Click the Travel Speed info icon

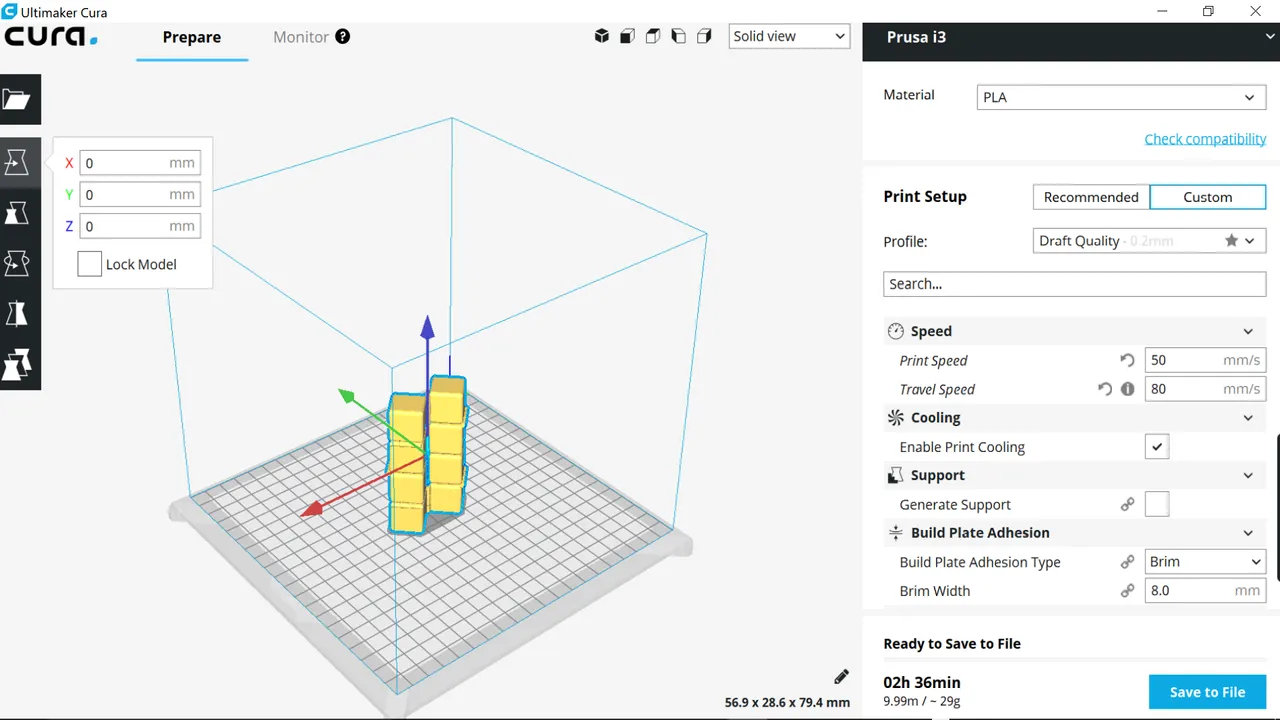(1128, 389)
